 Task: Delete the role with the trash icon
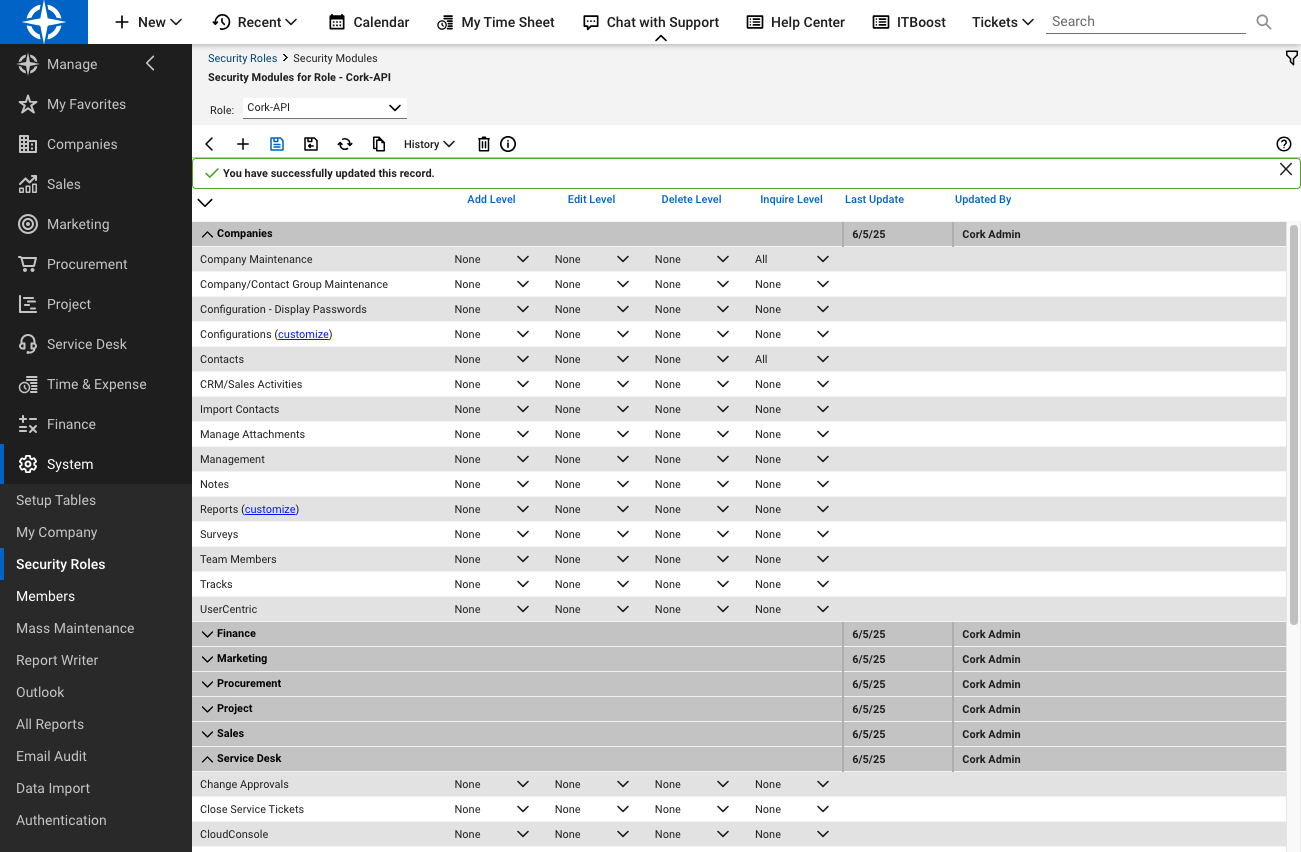(x=484, y=144)
